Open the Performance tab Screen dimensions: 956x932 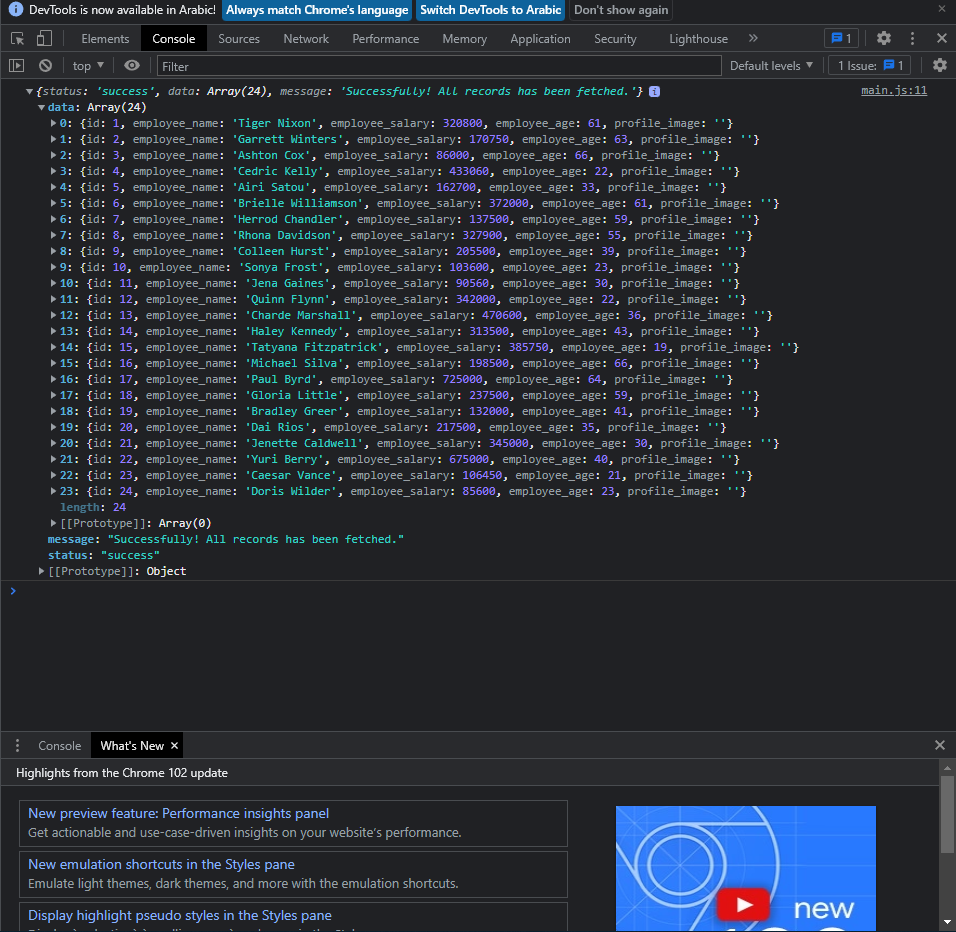tap(385, 38)
